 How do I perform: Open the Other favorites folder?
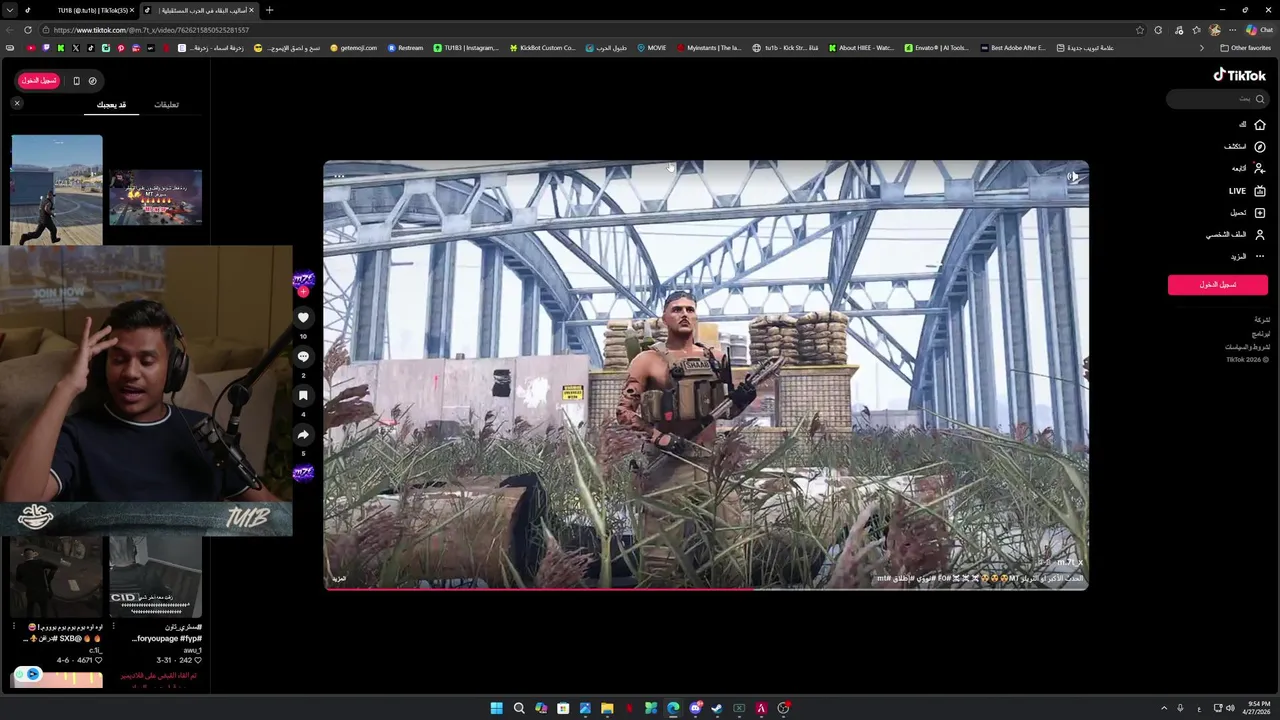[1245, 48]
